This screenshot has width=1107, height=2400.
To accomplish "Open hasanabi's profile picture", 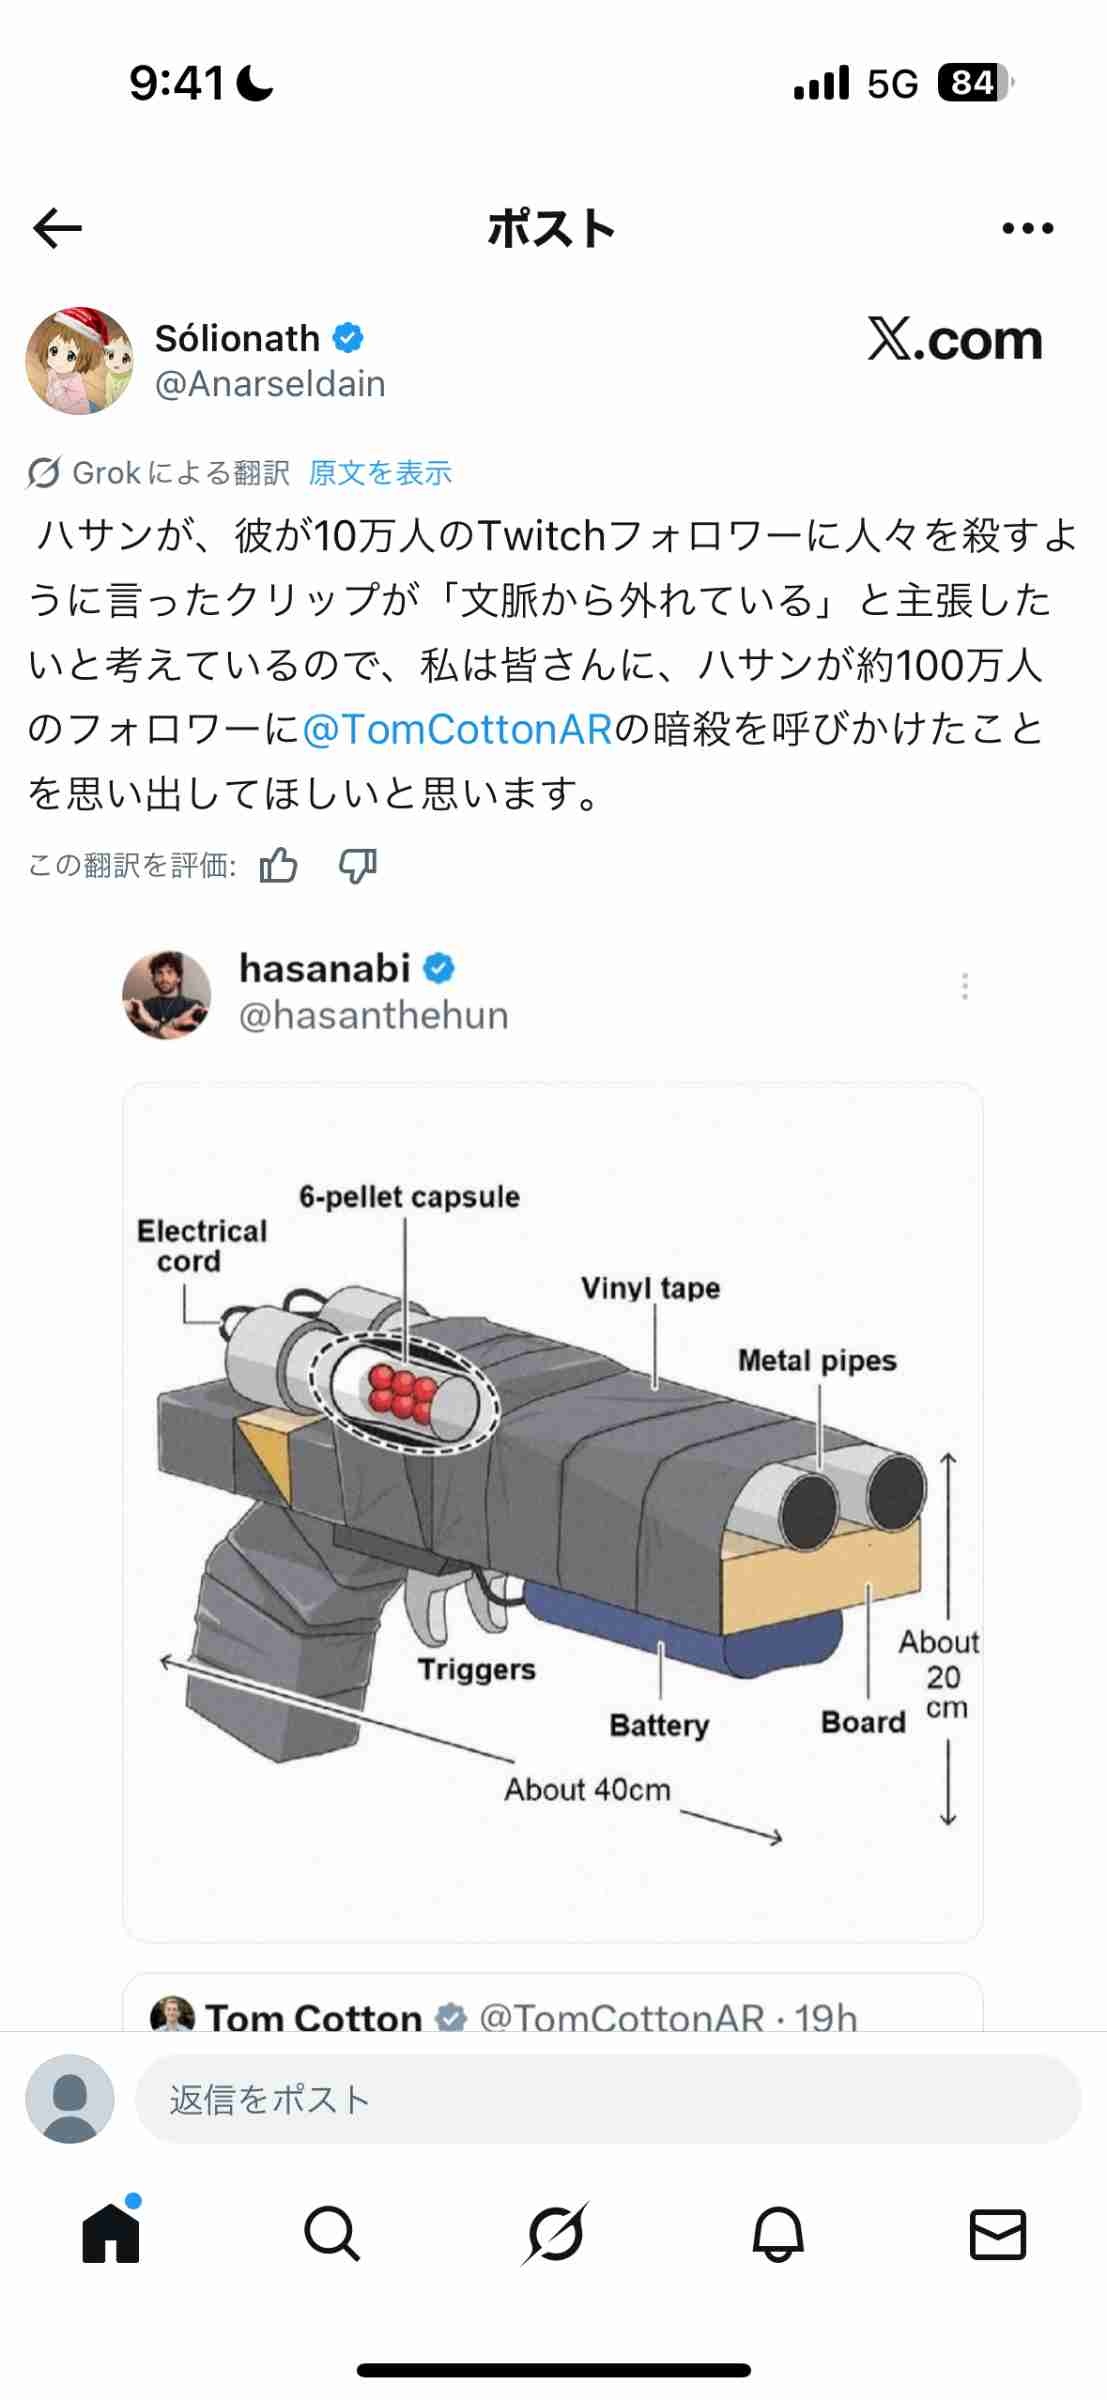I will [x=167, y=995].
